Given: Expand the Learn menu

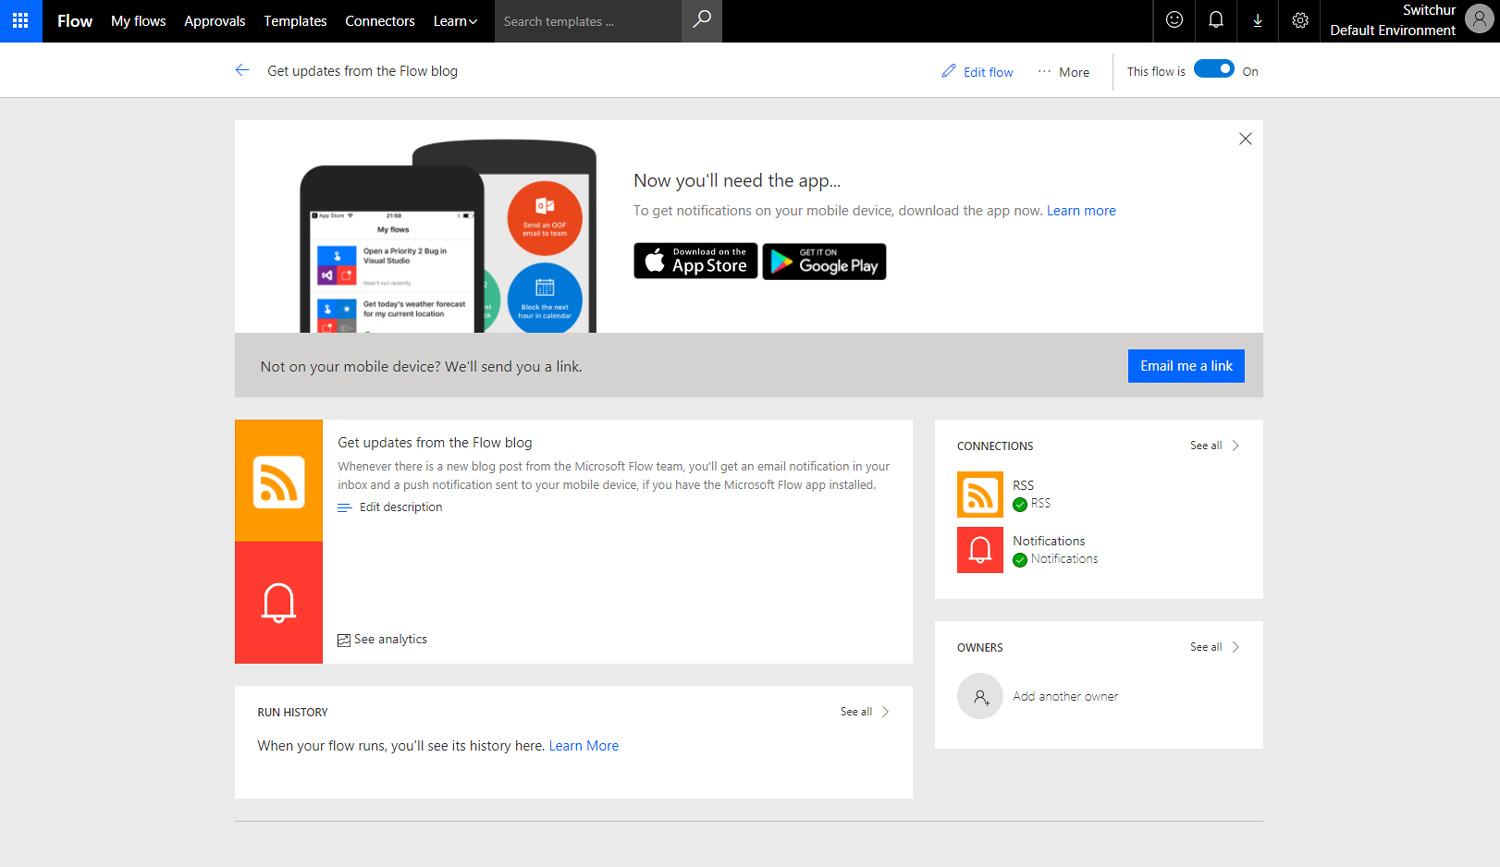Looking at the screenshot, I should click(x=455, y=21).
